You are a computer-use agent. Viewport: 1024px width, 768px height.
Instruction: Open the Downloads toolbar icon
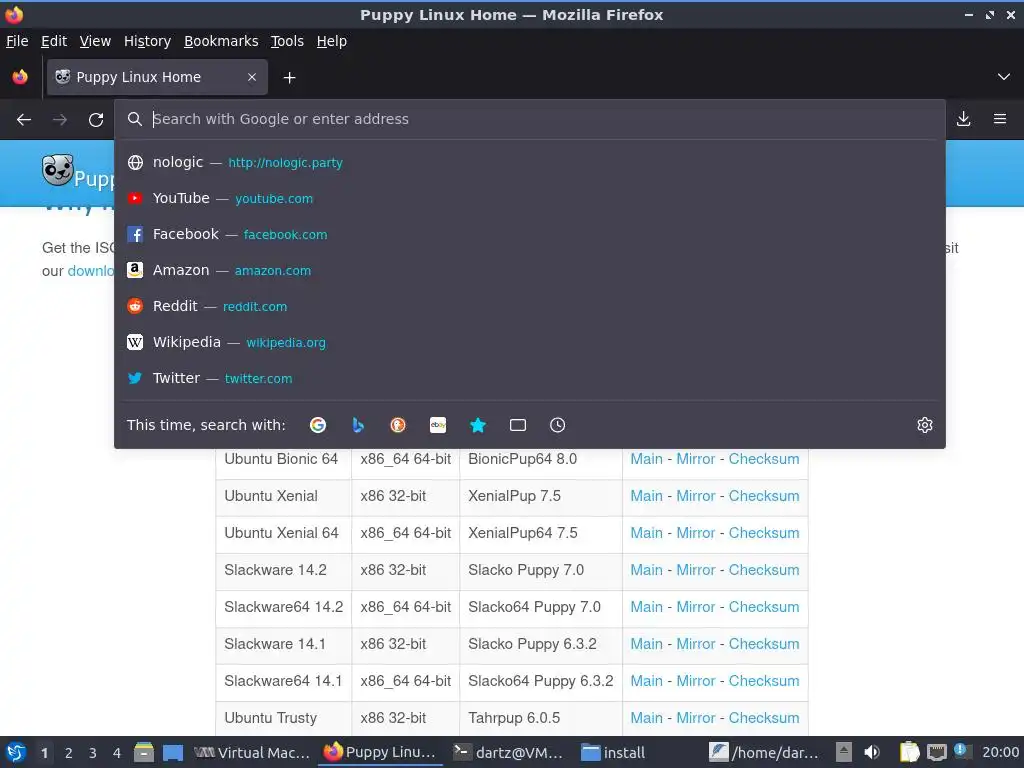[963, 119]
